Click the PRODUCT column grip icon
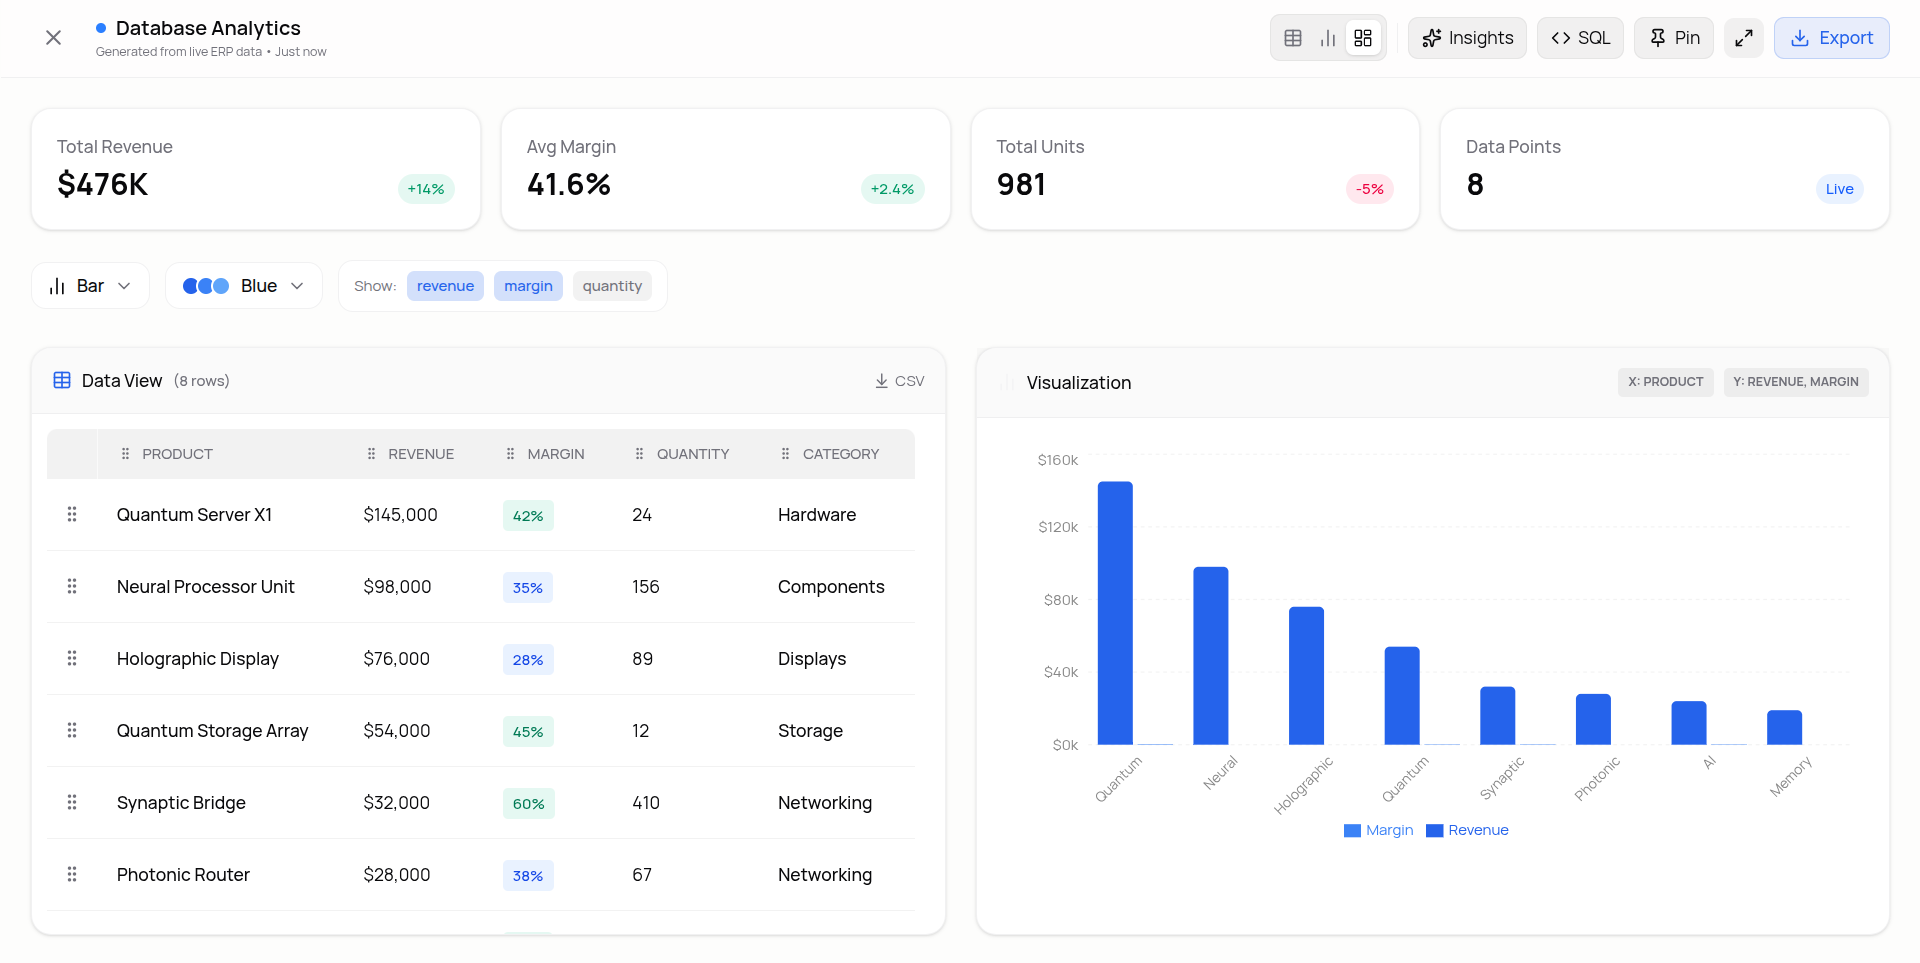 (x=125, y=454)
